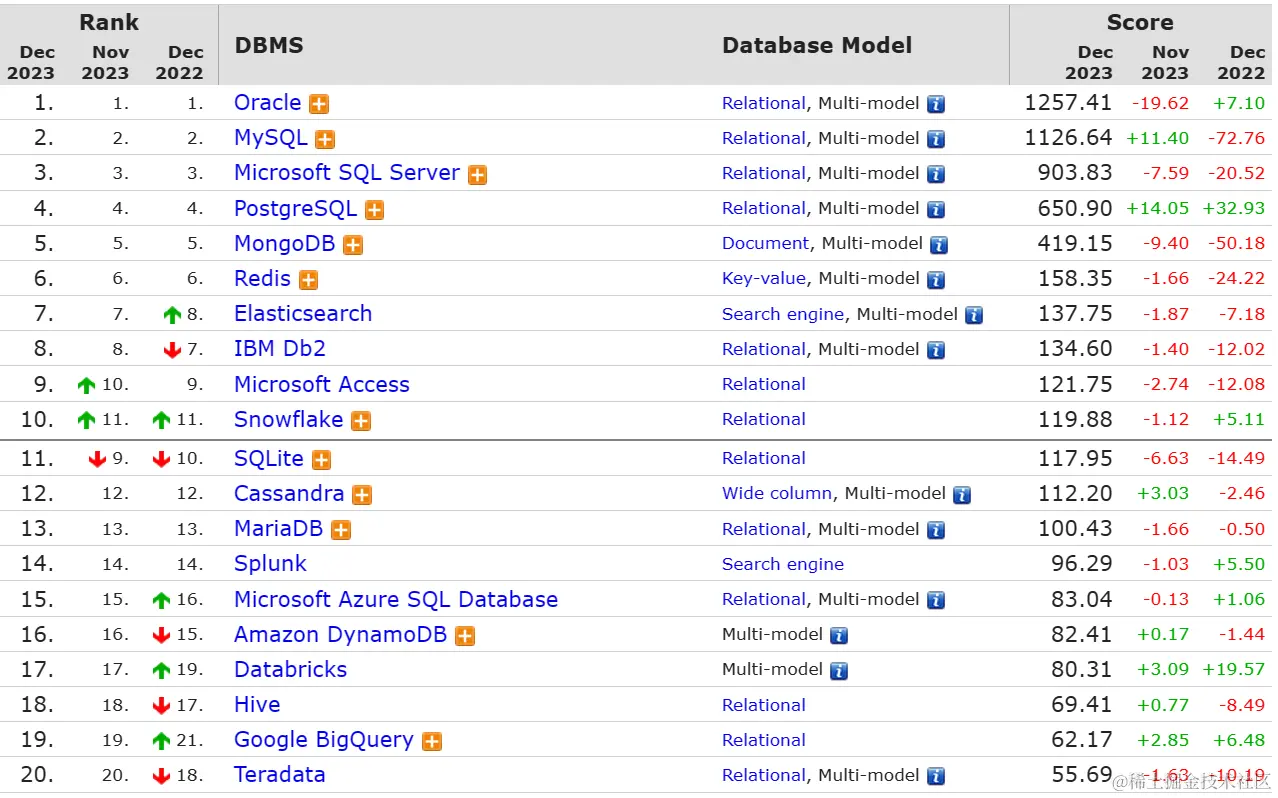This screenshot has width=1278, height=798.
Task: Click the plus icon next to Snowflake
Action: [x=361, y=421]
